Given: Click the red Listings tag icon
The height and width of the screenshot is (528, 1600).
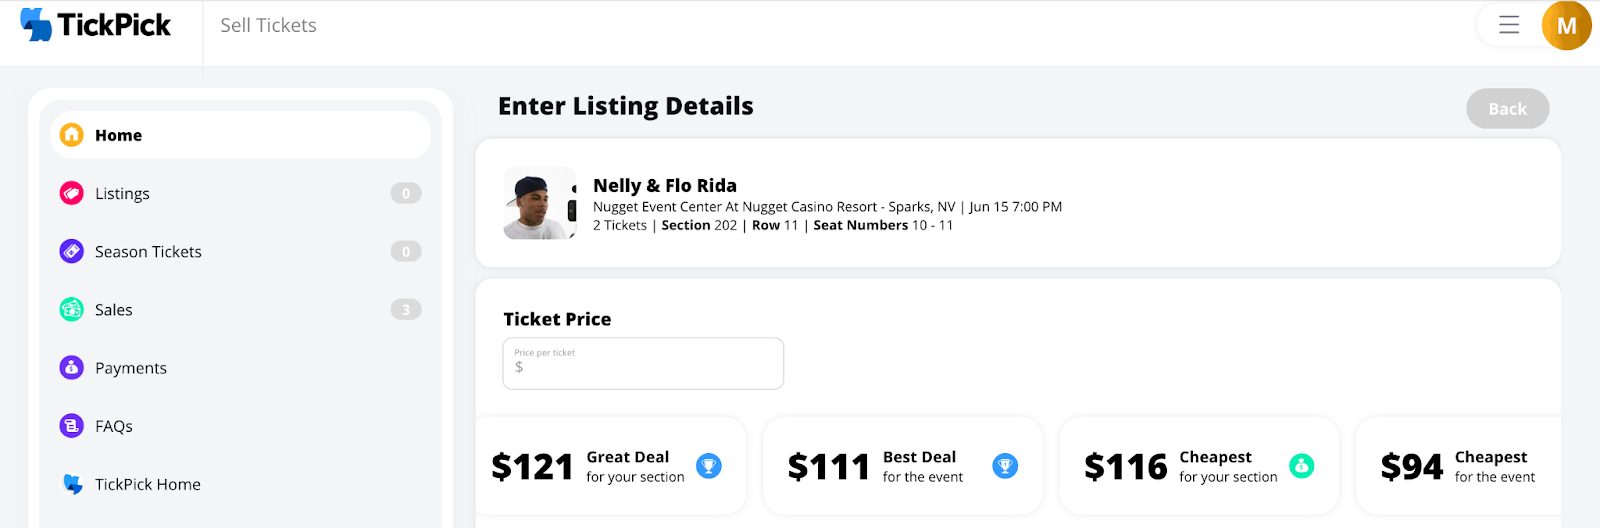Looking at the screenshot, I should [72, 193].
